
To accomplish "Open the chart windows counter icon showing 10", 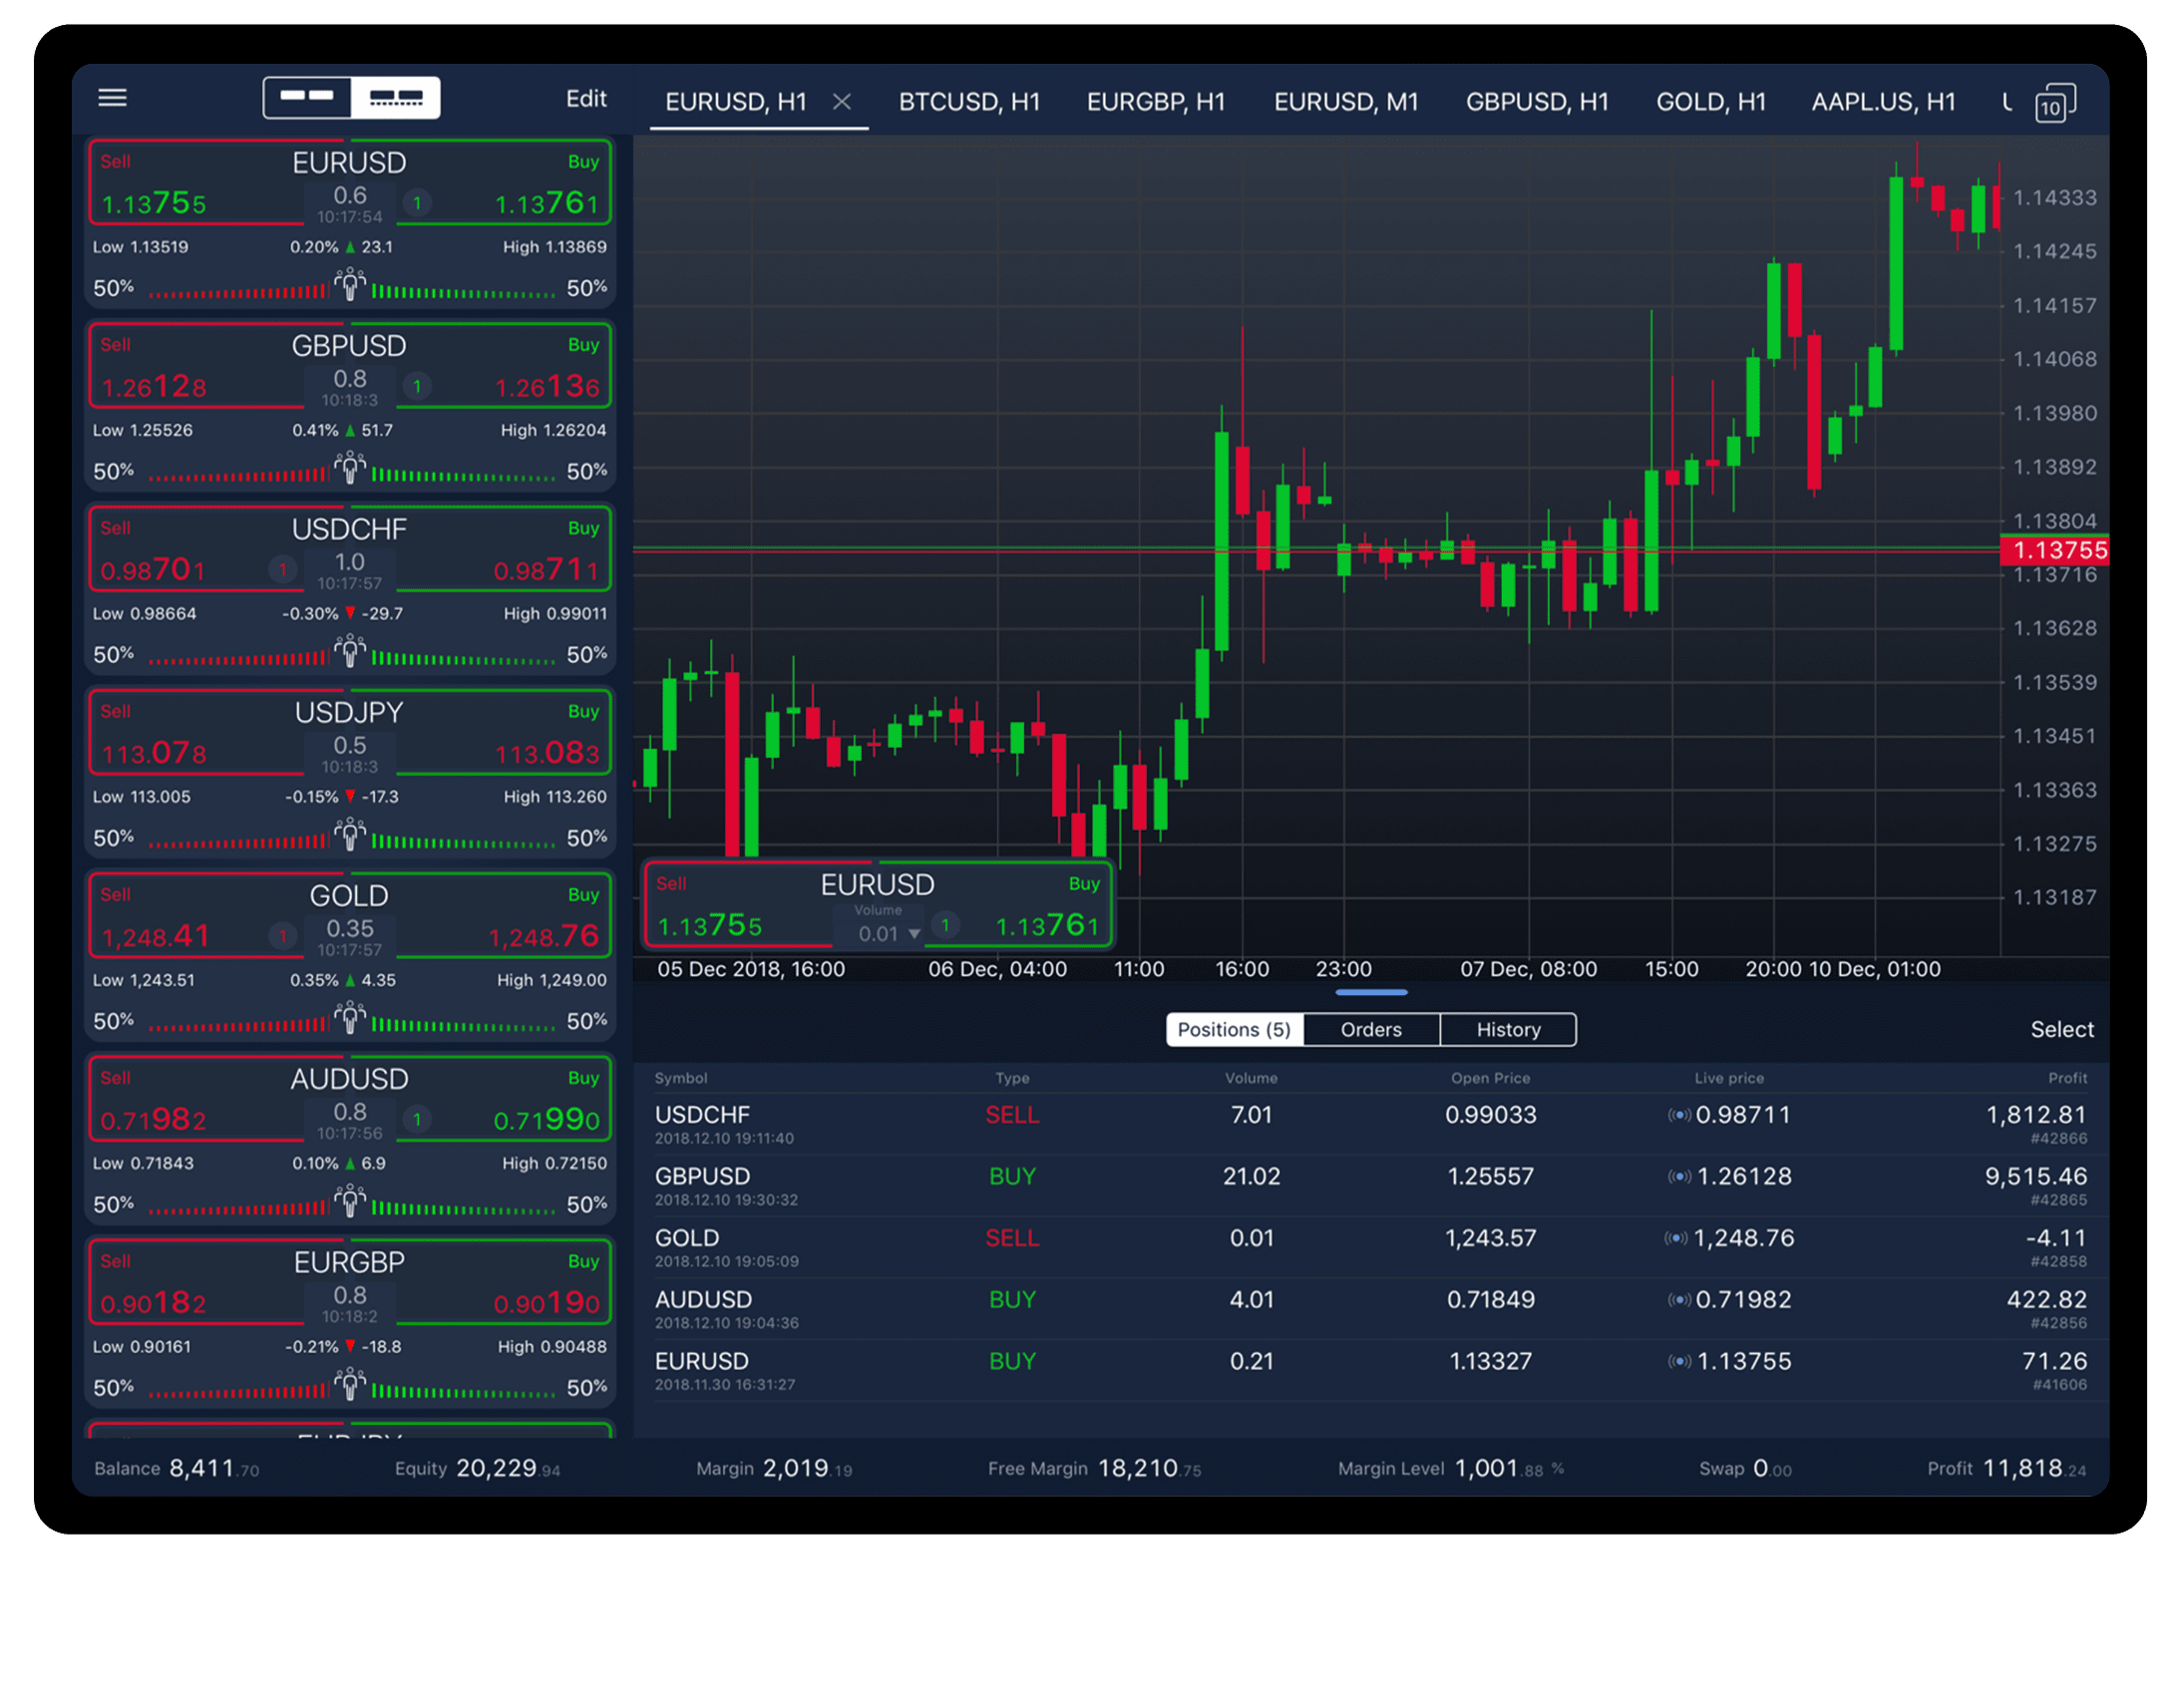I will 2055,103.
